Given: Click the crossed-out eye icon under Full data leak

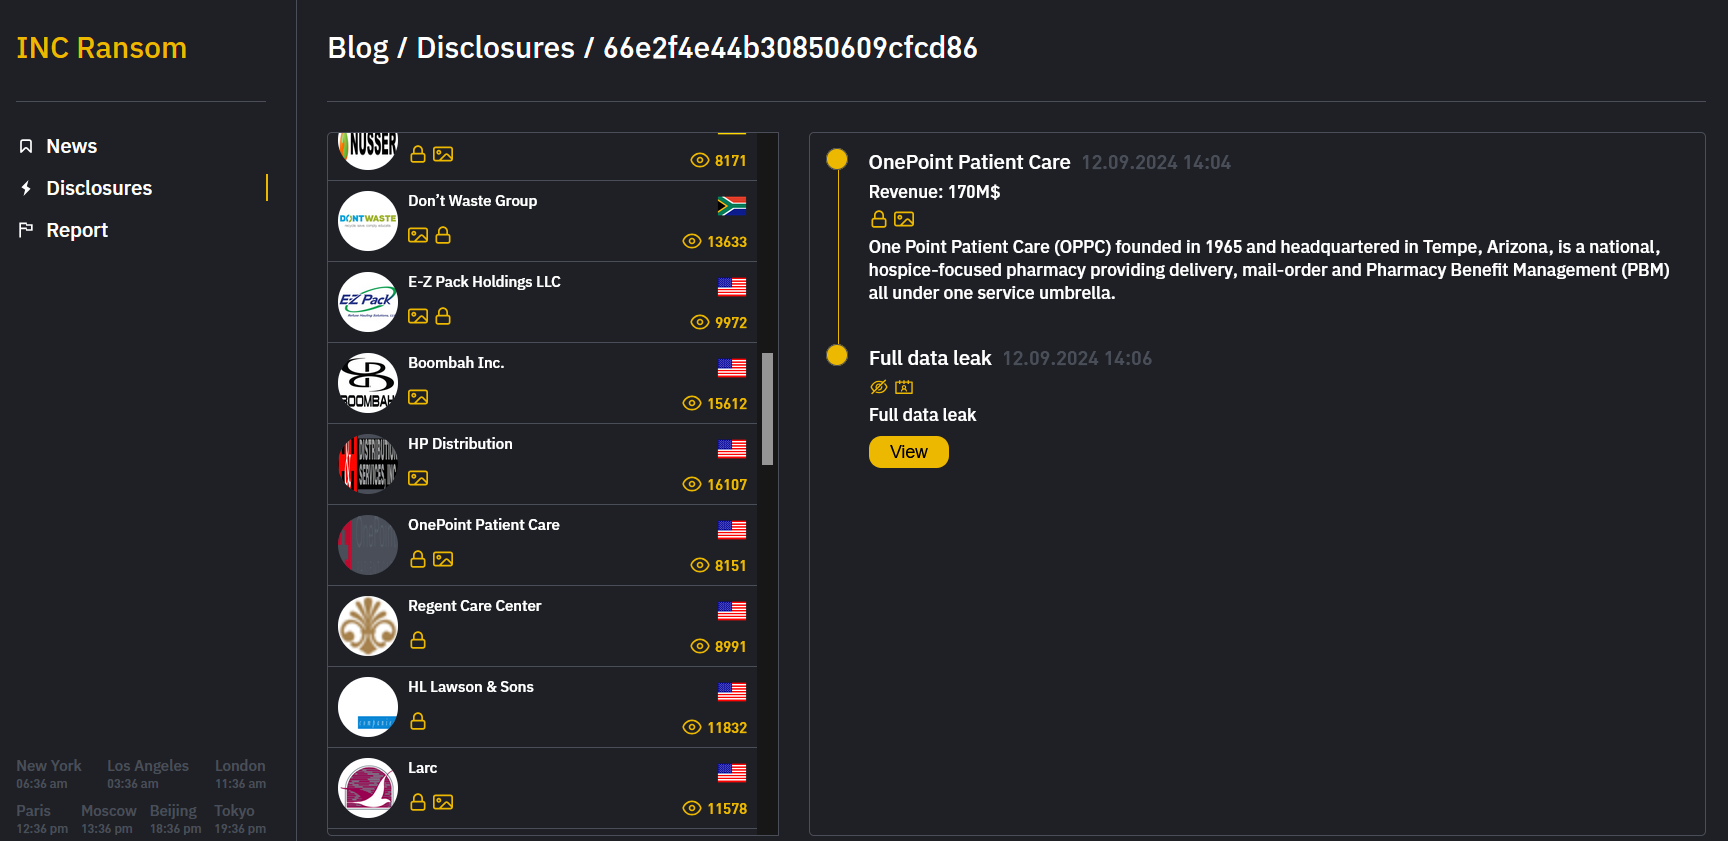Looking at the screenshot, I should coord(879,387).
